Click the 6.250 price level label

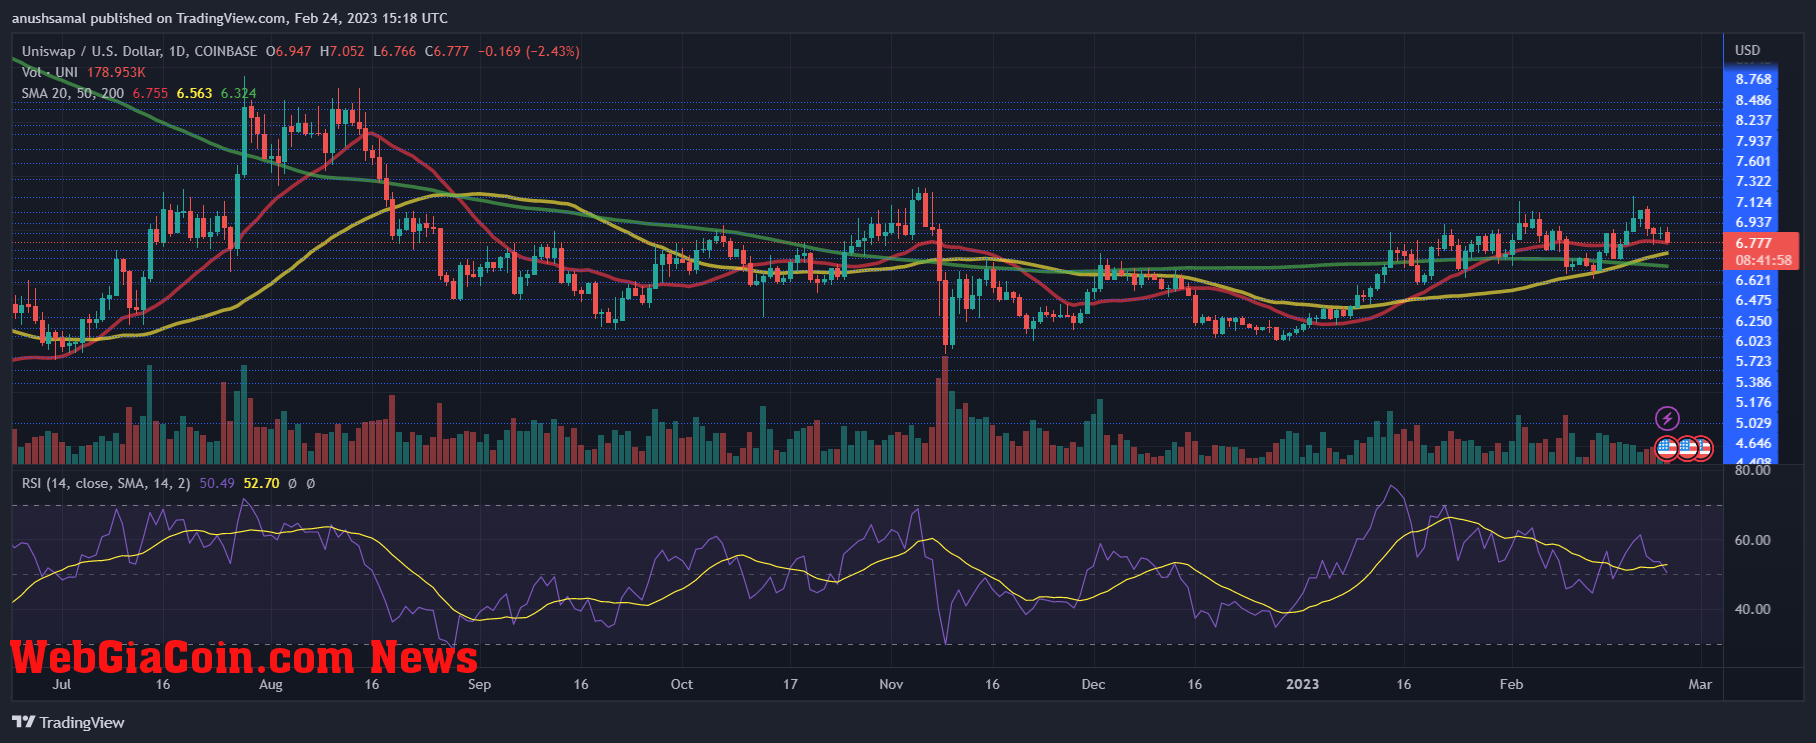coord(1753,321)
